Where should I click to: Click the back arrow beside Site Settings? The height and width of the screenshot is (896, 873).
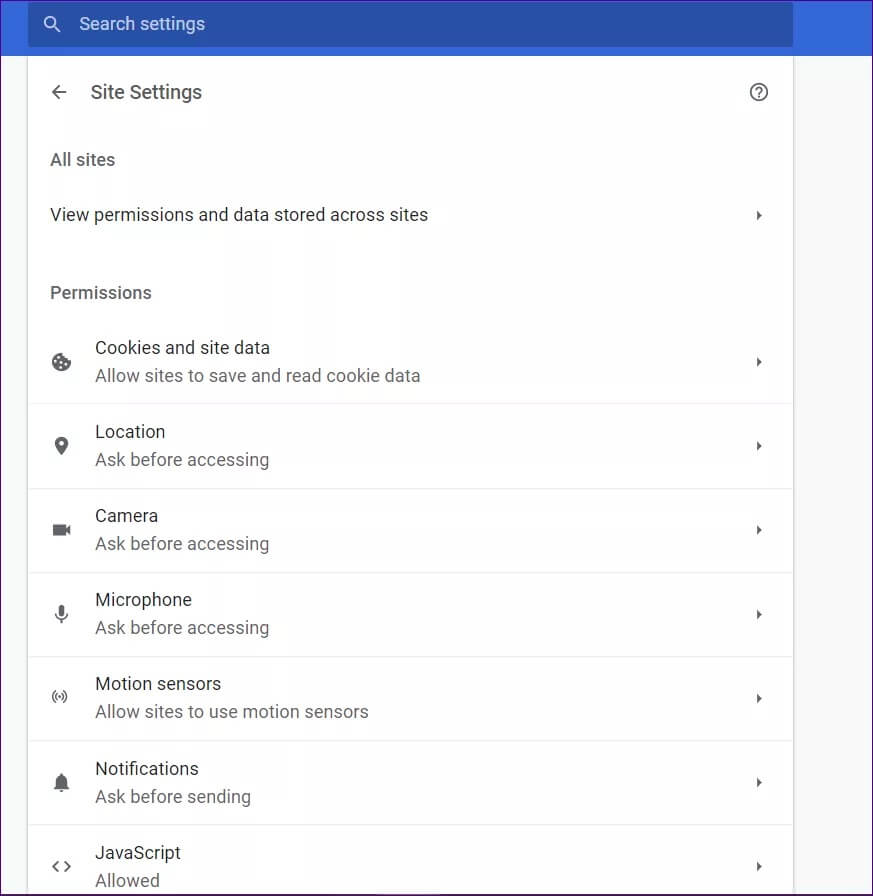point(59,92)
